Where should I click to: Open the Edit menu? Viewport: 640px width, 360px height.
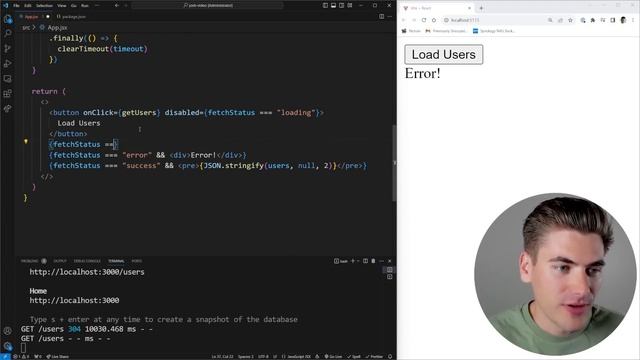coord(28,6)
